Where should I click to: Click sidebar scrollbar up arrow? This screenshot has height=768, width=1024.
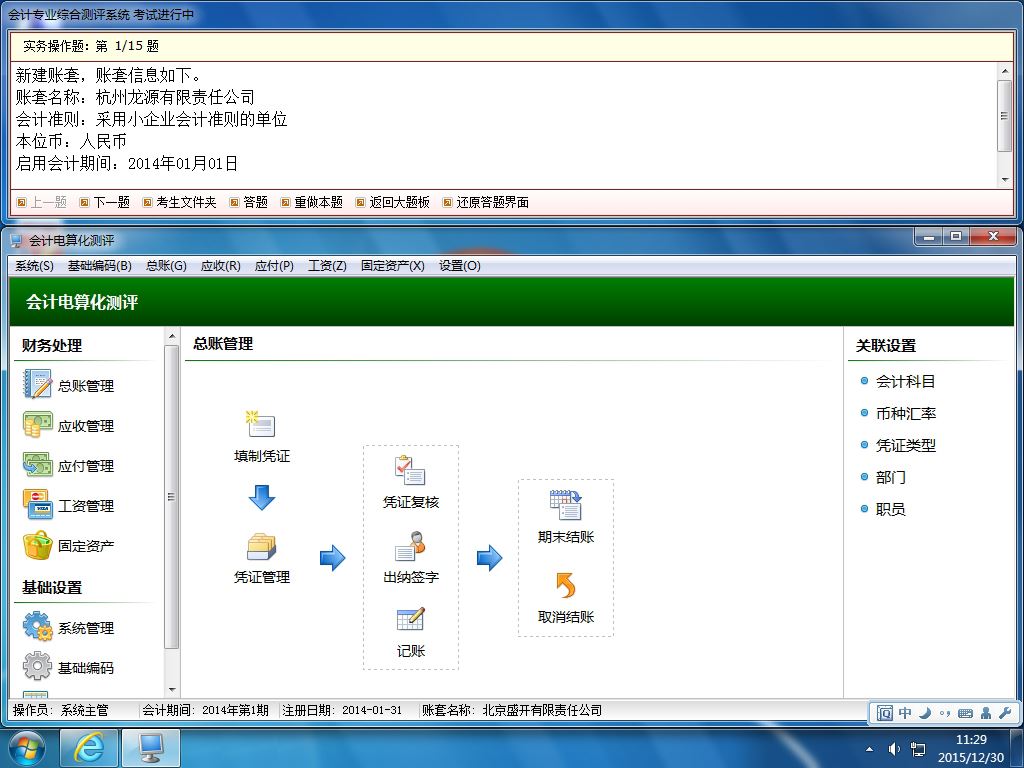tap(172, 336)
